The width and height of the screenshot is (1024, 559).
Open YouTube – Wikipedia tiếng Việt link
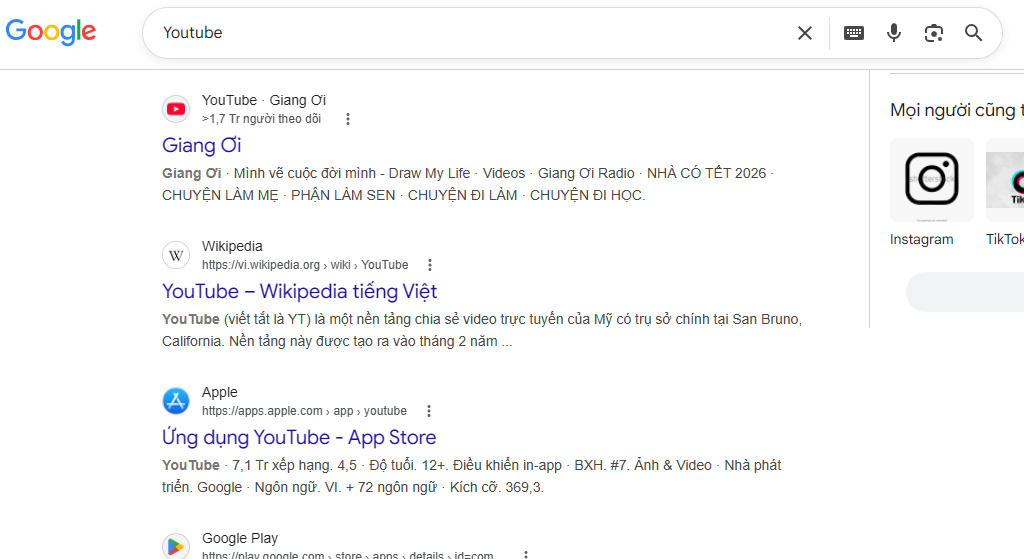point(300,291)
